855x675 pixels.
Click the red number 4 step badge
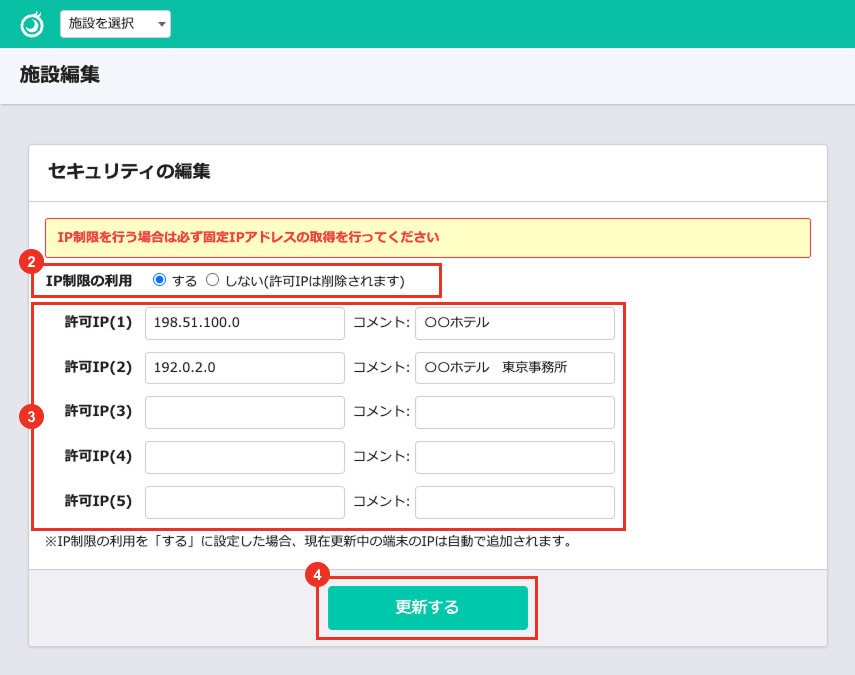click(317, 575)
